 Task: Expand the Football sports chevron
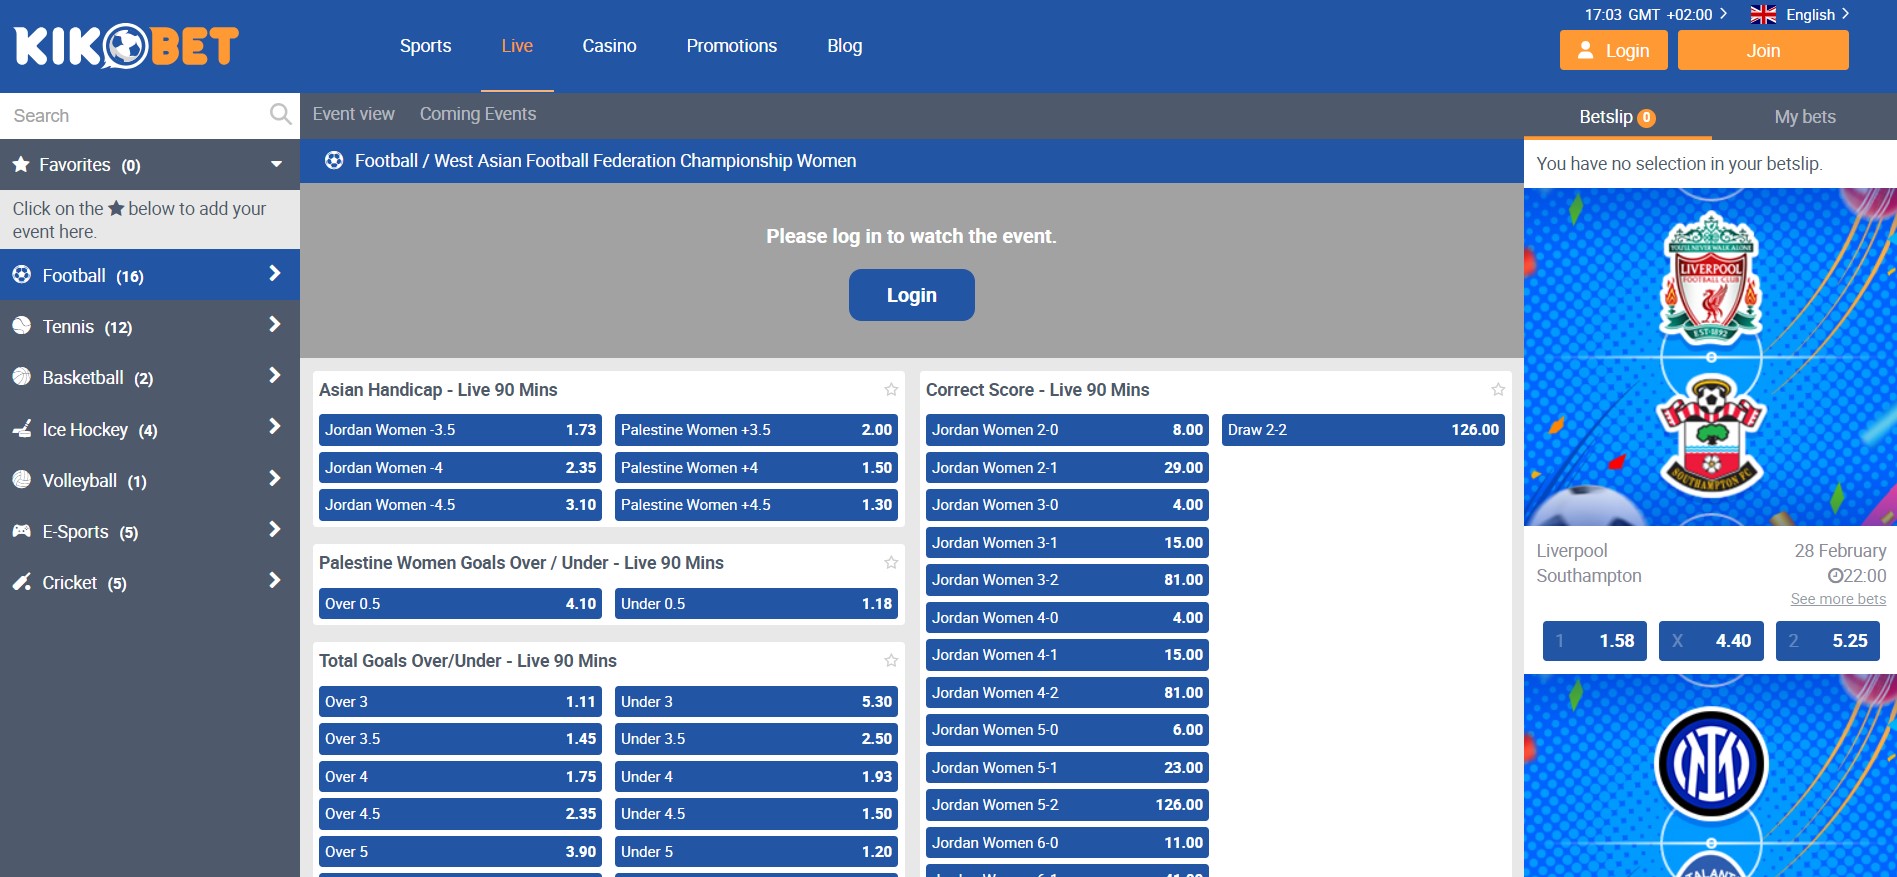click(x=275, y=273)
